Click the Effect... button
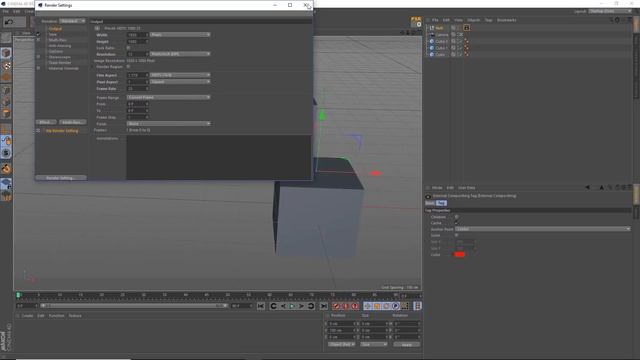 click(46, 122)
